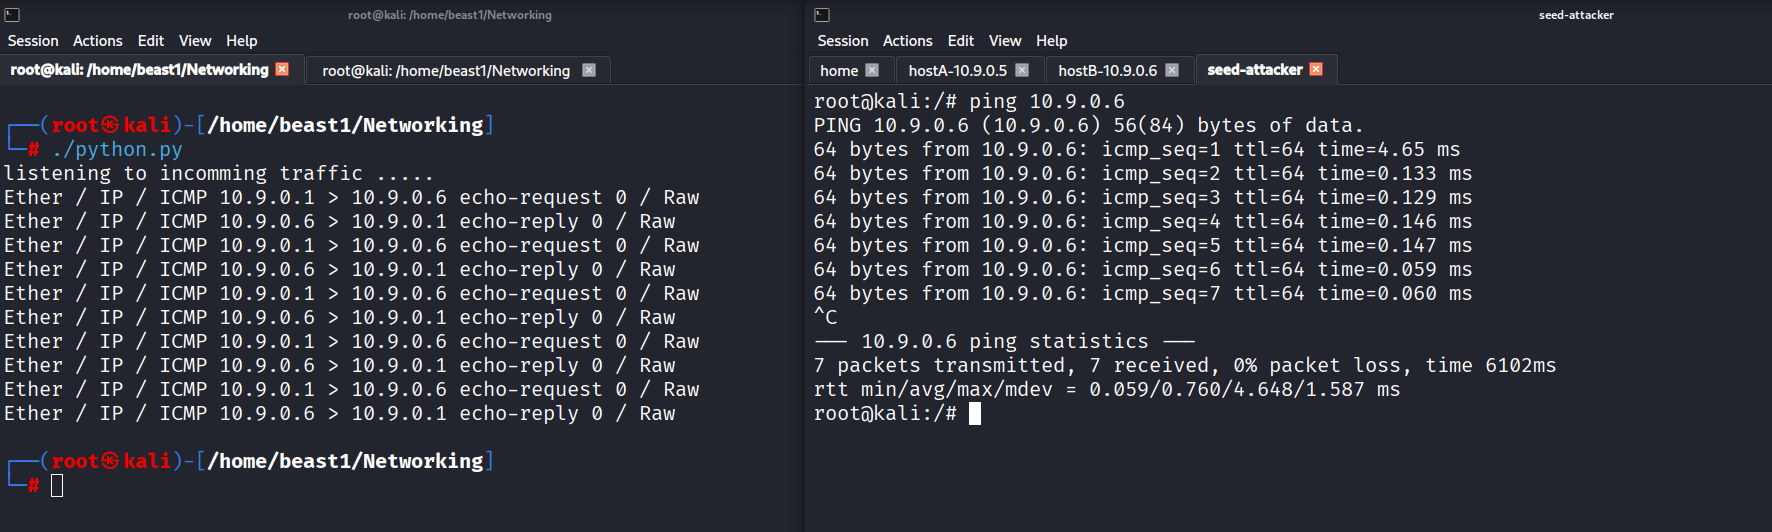Open Help menu in the left terminal

point(242,41)
